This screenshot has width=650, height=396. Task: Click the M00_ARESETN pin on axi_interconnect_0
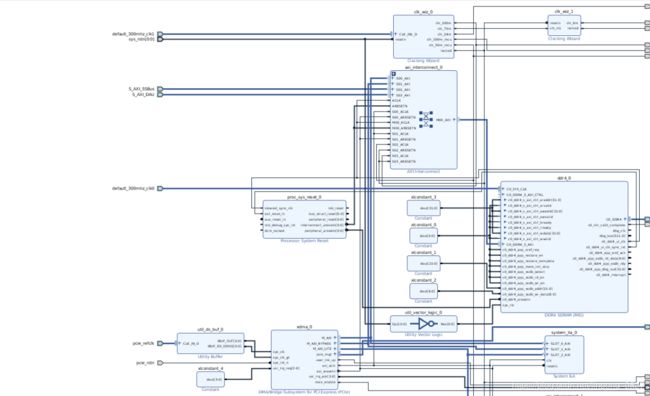404,128
